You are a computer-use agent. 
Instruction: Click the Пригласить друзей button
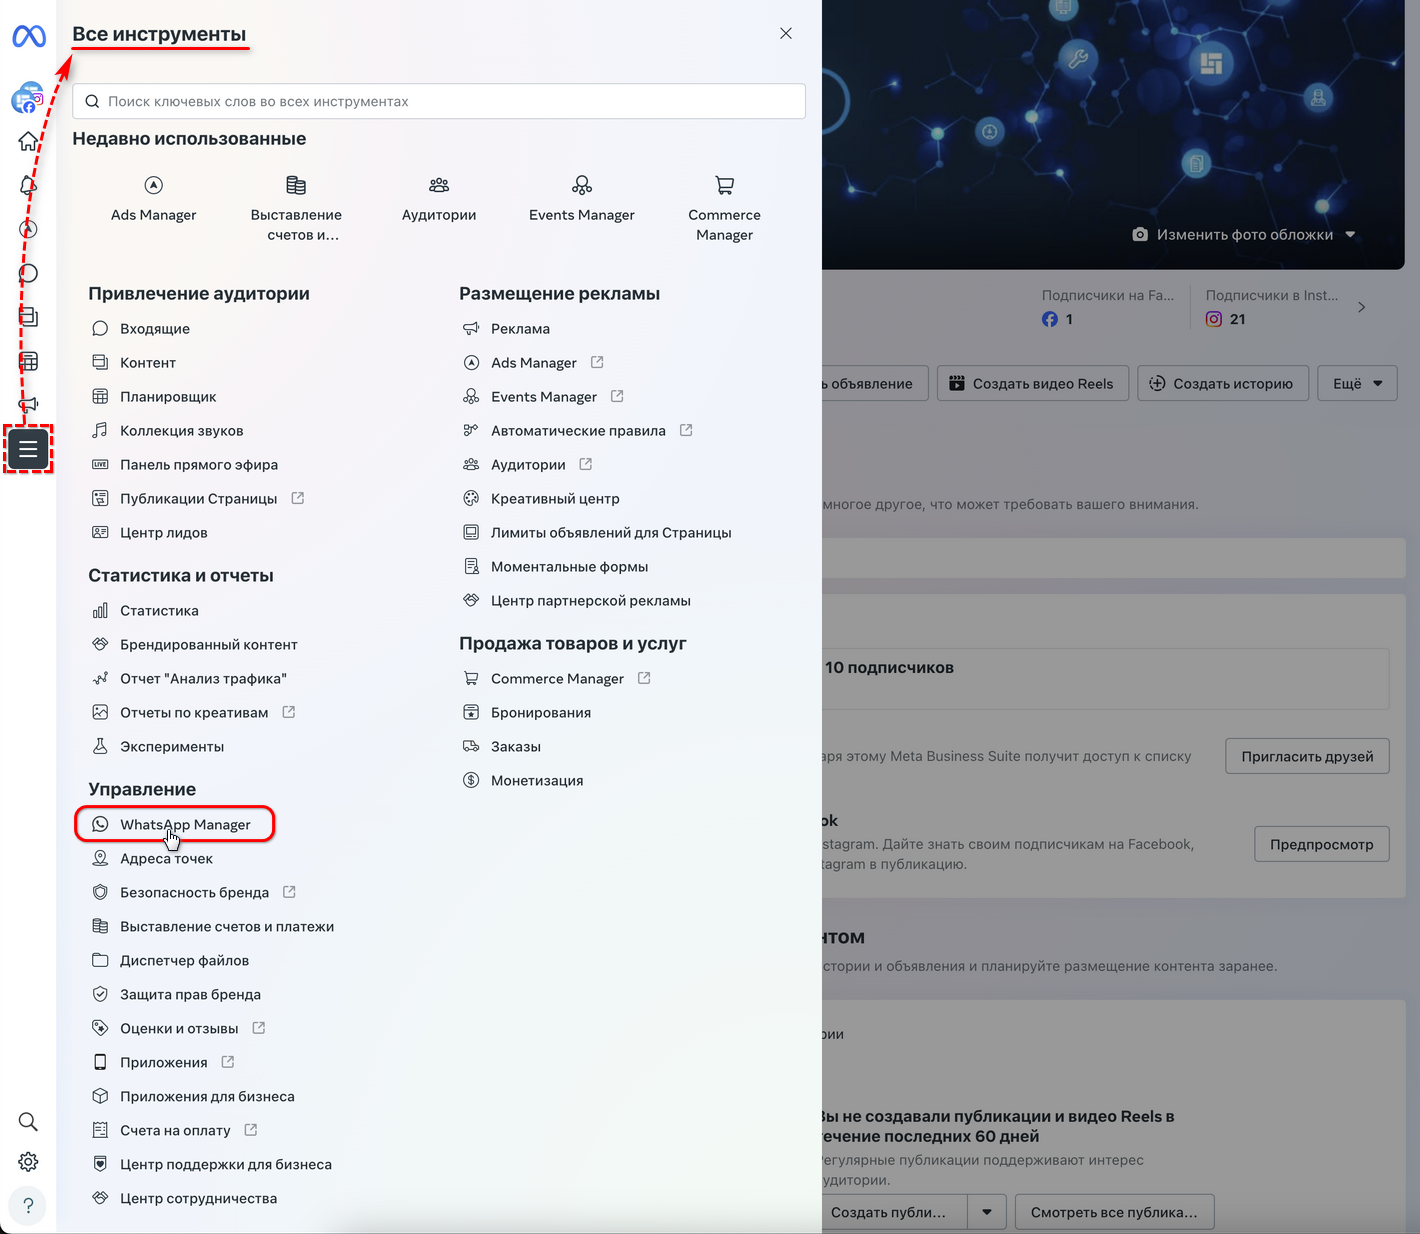[x=1307, y=756]
